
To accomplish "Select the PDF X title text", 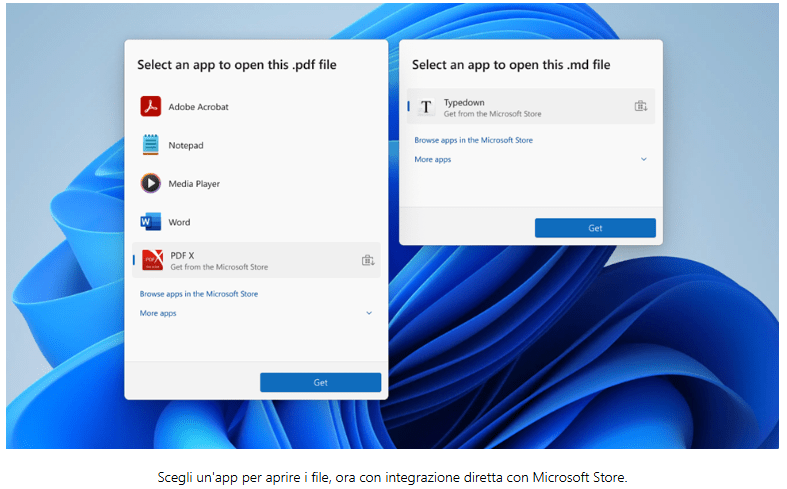I will [182, 256].
